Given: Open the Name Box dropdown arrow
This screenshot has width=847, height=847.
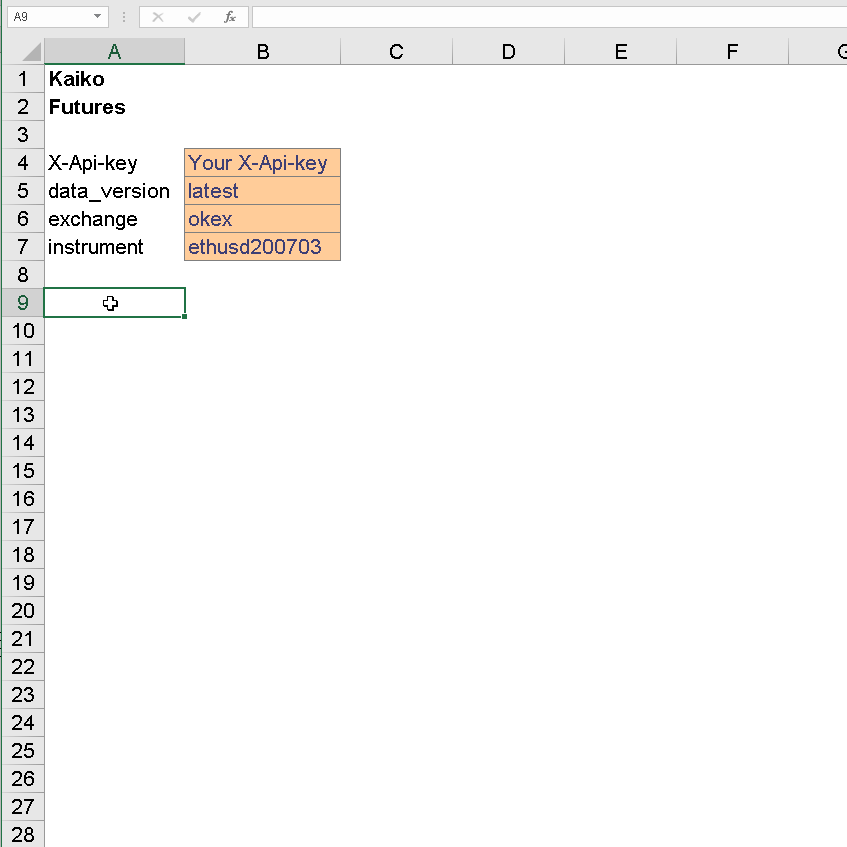Looking at the screenshot, I should [96, 16].
